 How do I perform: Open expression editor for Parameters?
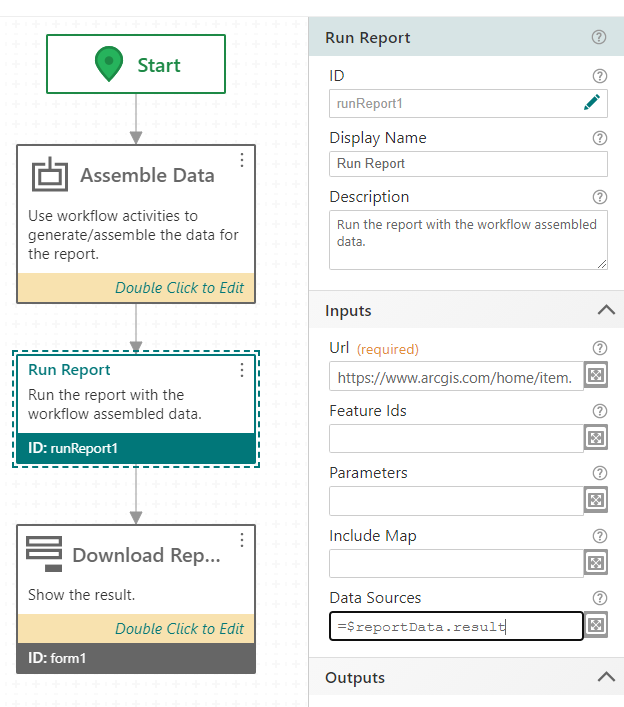tap(596, 500)
